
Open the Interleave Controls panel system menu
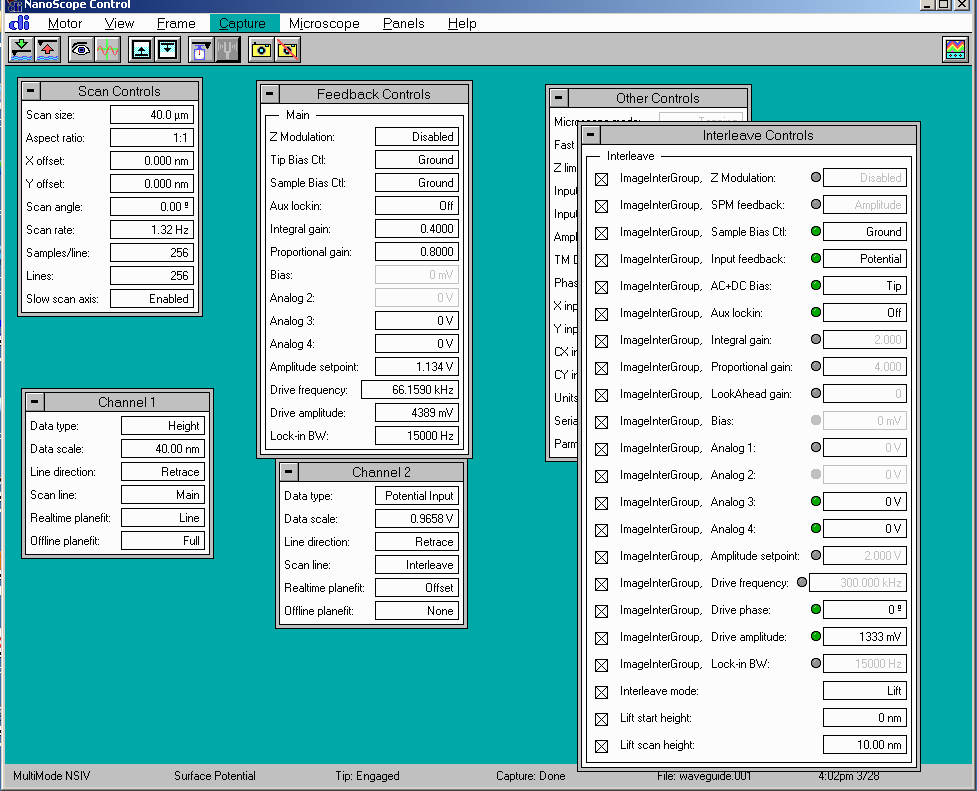pyautogui.click(x=591, y=135)
